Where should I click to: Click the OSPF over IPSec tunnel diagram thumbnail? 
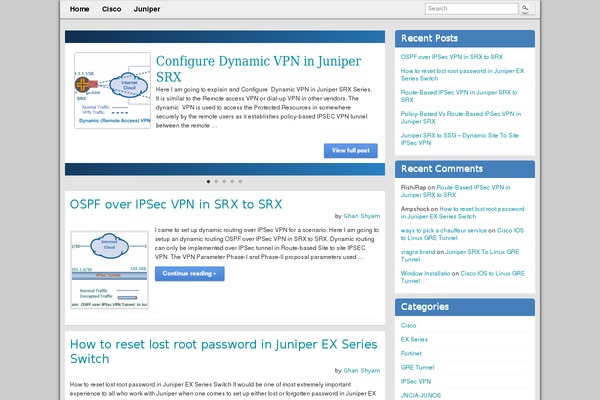click(109, 270)
